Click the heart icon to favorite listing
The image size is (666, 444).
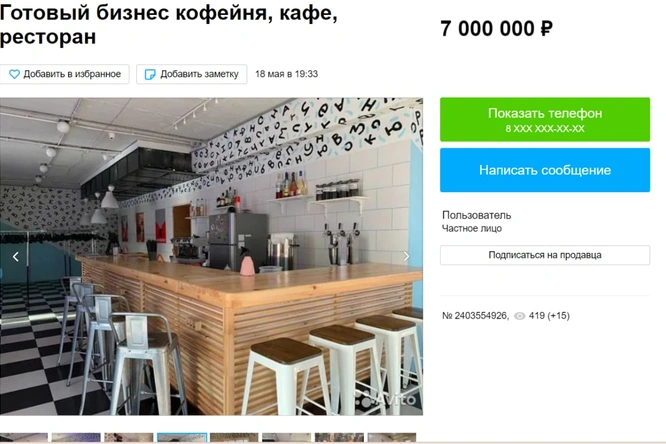[x=14, y=74]
